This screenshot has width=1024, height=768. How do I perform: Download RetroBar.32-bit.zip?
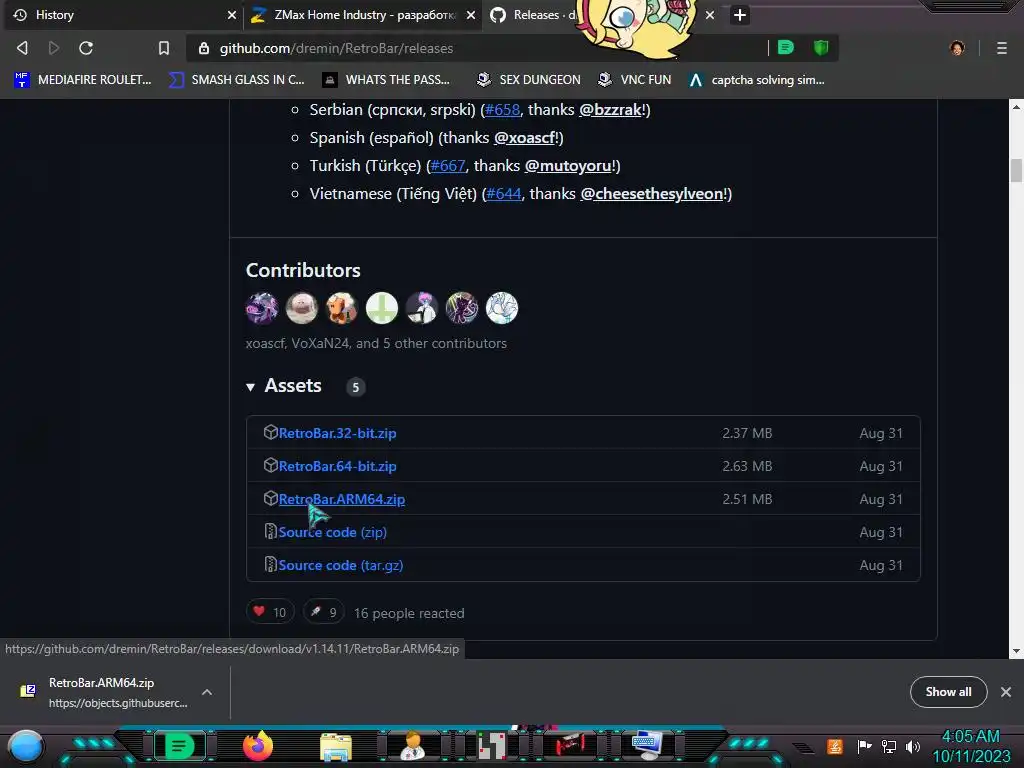click(337, 433)
